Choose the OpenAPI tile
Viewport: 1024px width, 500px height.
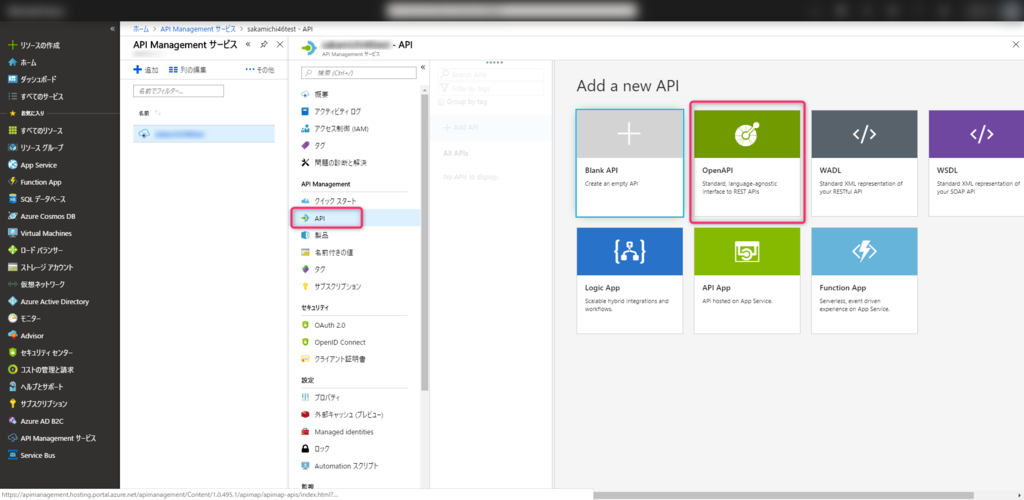click(x=747, y=163)
